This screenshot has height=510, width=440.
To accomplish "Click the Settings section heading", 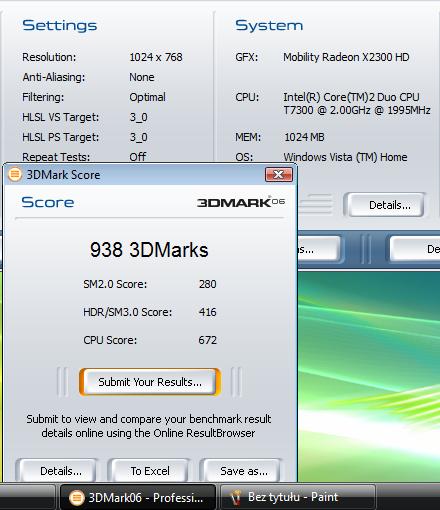I will coord(60,26).
